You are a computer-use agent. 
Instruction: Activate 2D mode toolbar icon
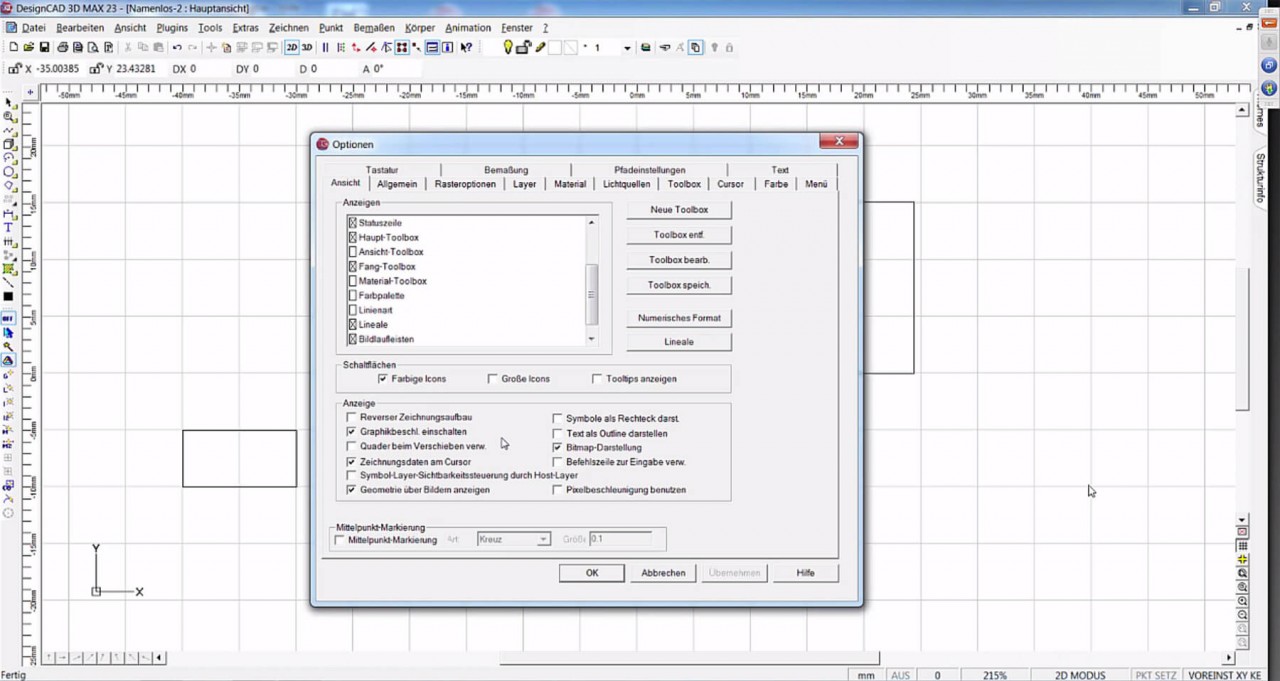click(292, 47)
